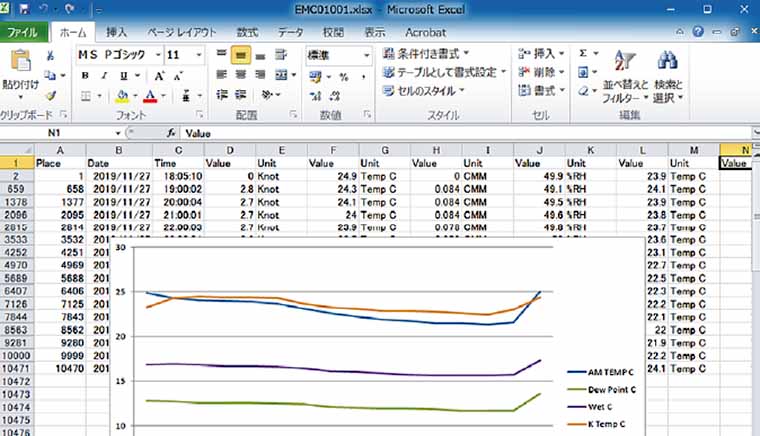Click 削除 delete cells button

(541, 72)
